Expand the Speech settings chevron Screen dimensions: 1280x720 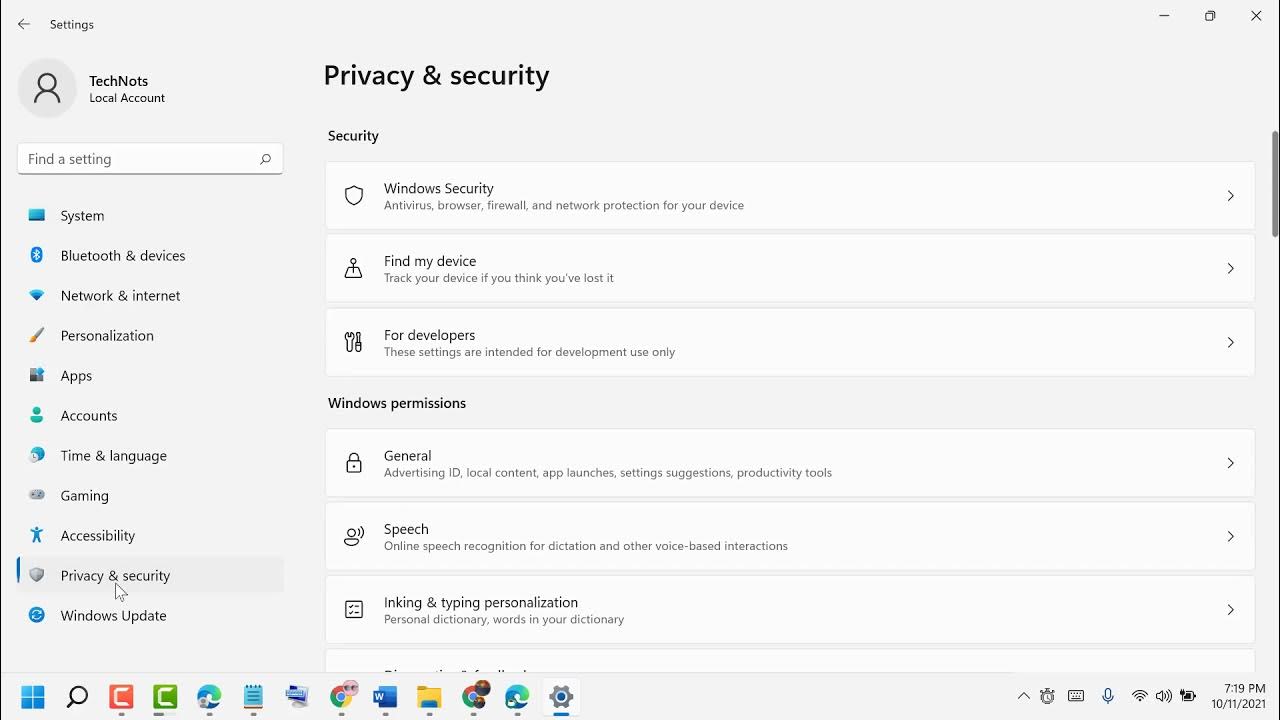pyautogui.click(x=1230, y=537)
